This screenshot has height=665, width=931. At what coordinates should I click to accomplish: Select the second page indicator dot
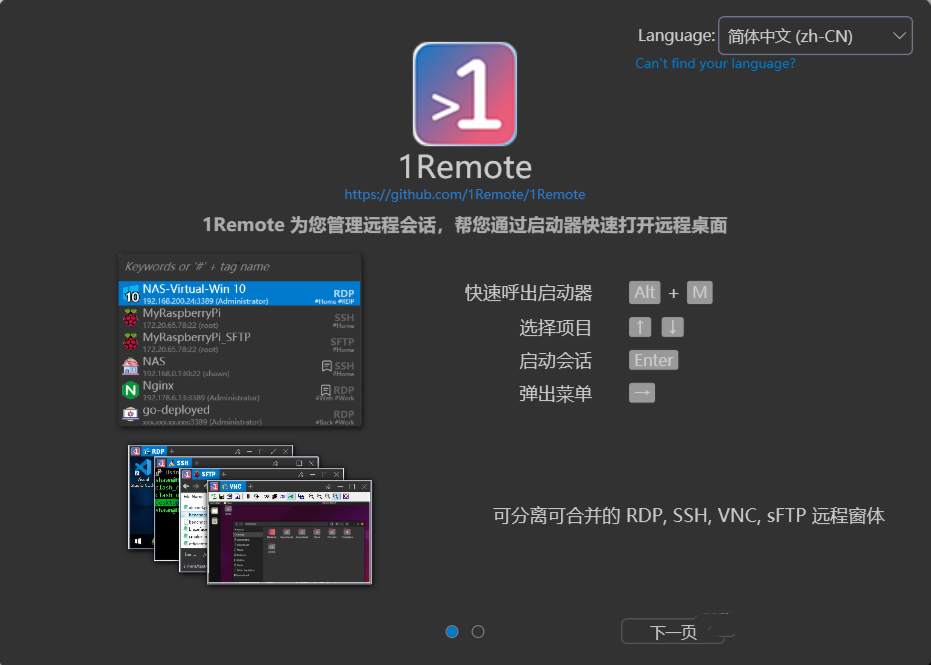[x=478, y=632]
